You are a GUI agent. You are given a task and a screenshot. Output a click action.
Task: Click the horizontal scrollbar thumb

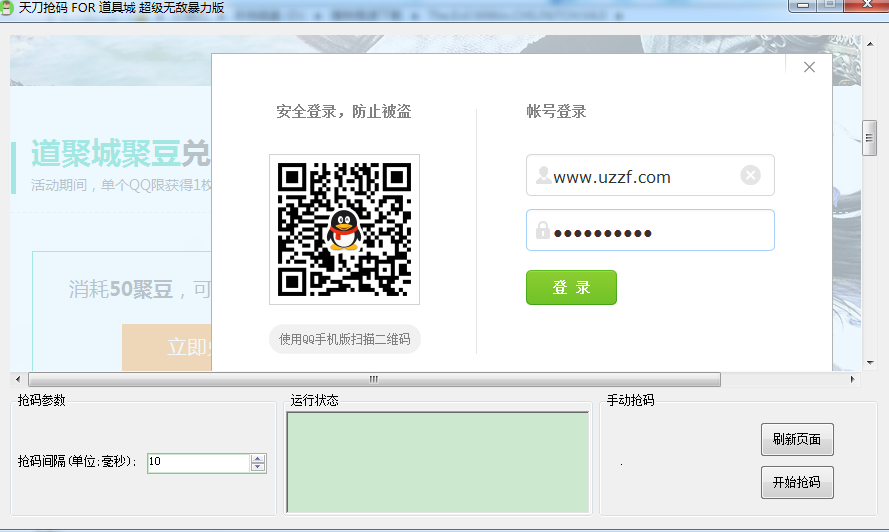point(374,379)
